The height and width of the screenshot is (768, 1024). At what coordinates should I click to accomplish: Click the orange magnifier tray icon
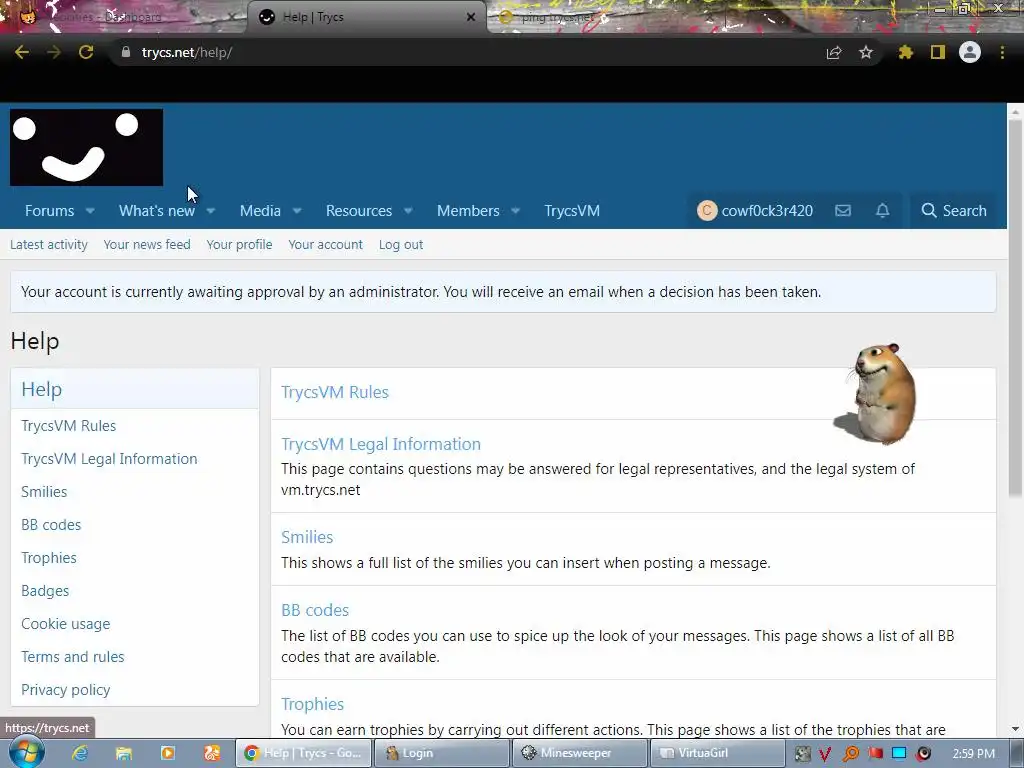point(850,754)
